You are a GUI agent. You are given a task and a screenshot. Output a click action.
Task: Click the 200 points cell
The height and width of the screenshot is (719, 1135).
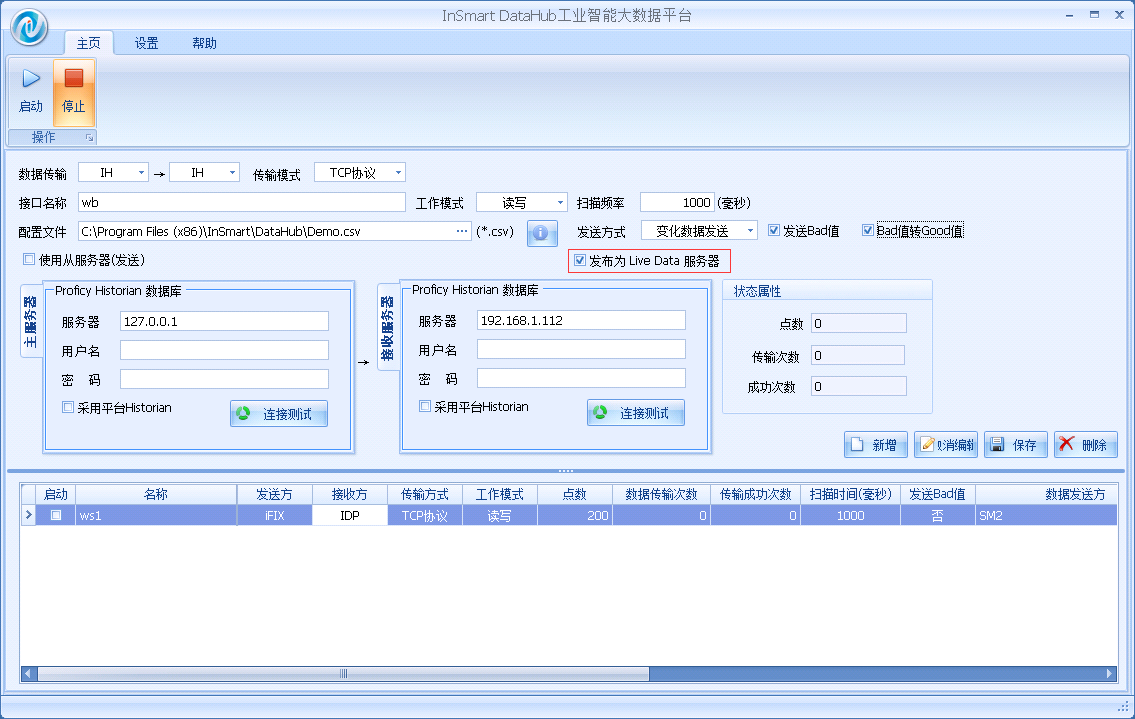click(x=575, y=516)
